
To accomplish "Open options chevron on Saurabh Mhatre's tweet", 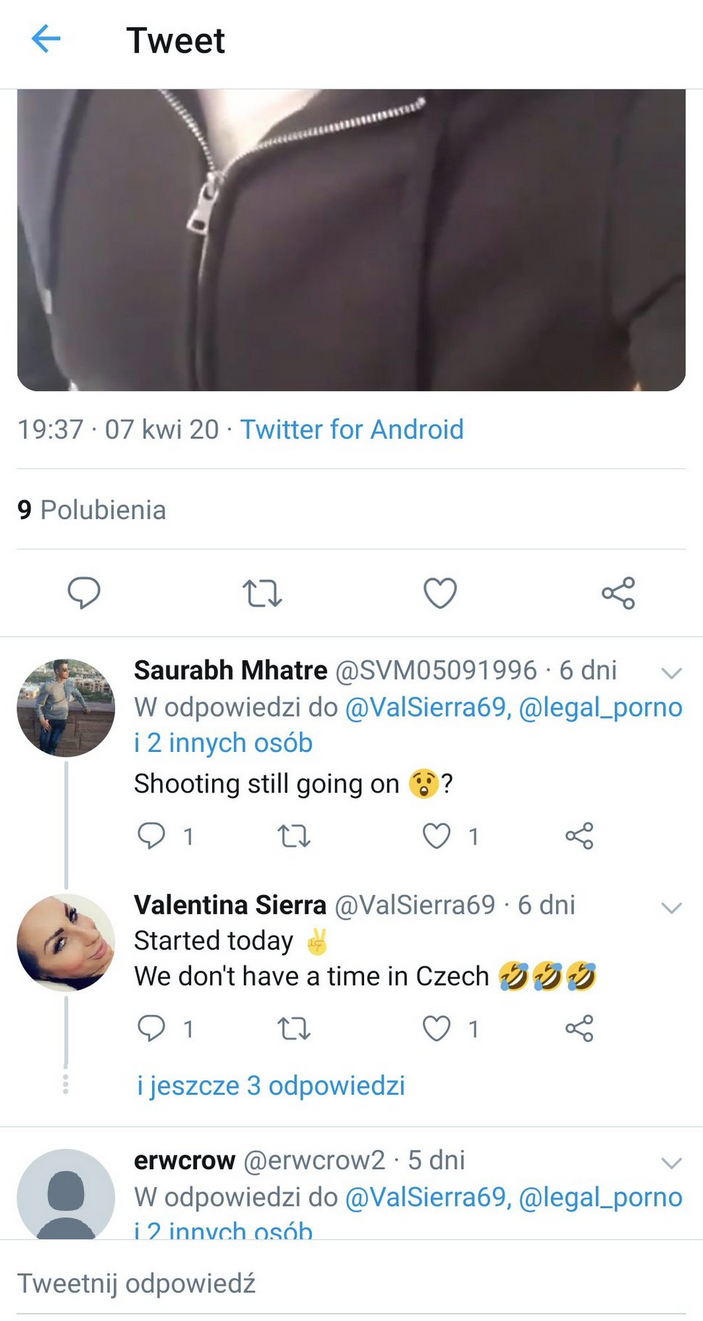I will point(672,672).
